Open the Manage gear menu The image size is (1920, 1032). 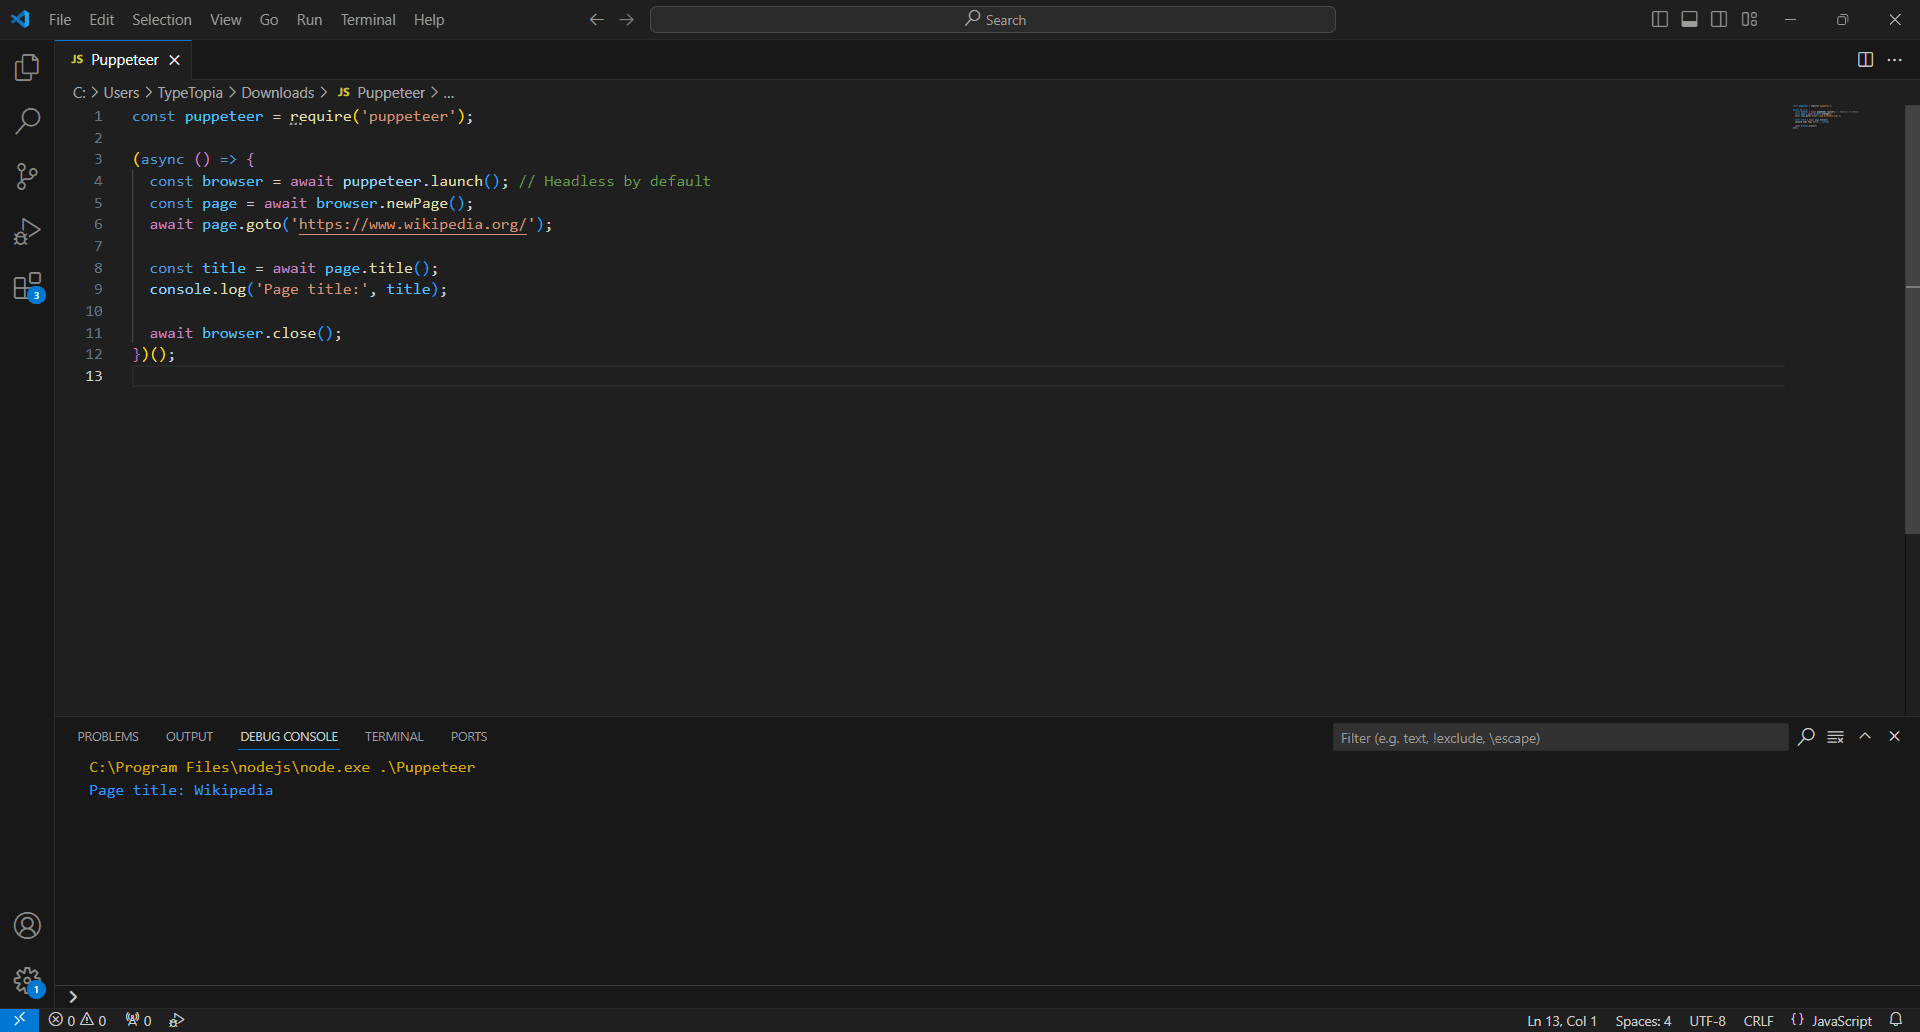(27, 981)
